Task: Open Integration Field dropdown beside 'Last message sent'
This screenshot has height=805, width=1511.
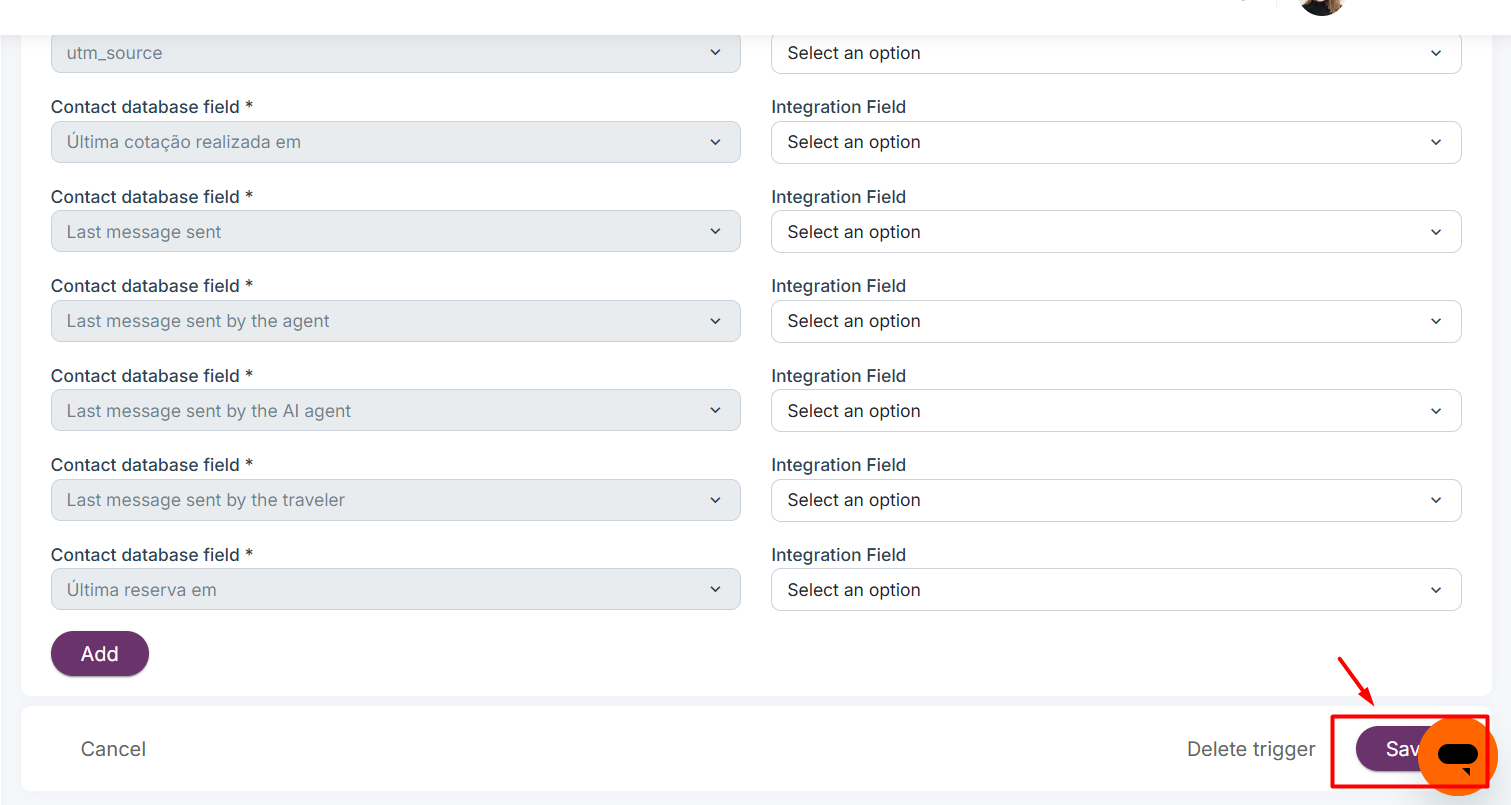Action: point(1116,232)
